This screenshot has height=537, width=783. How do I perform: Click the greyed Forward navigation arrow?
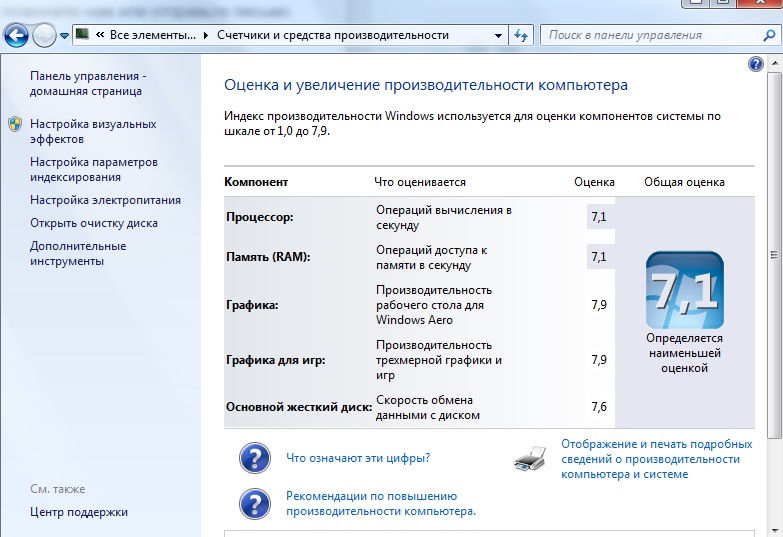44,35
